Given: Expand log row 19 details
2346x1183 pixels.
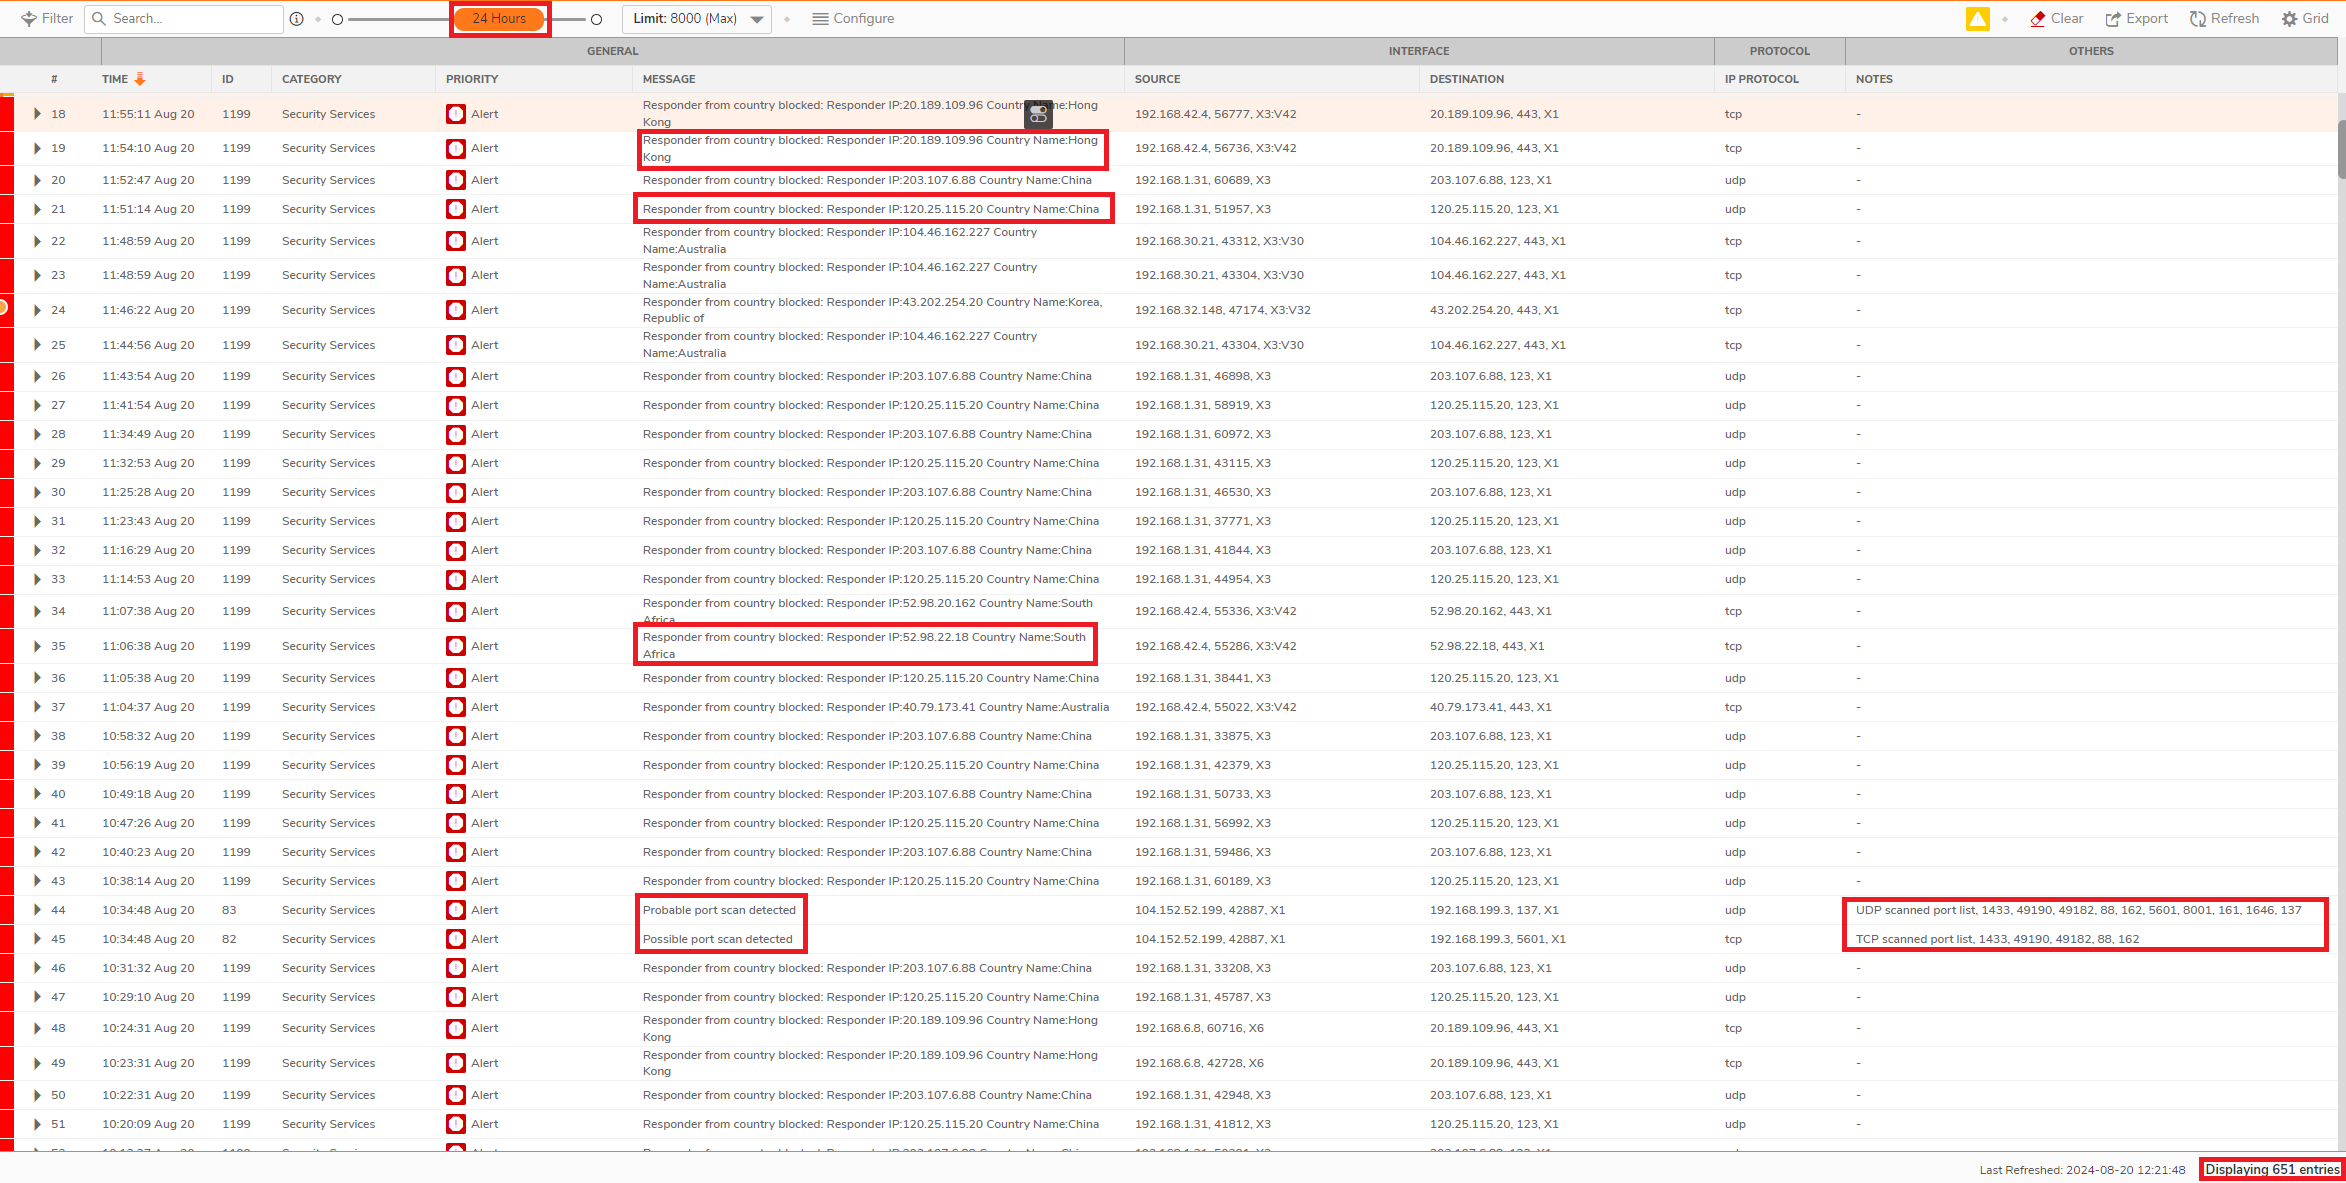Looking at the screenshot, I should click(37, 148).
